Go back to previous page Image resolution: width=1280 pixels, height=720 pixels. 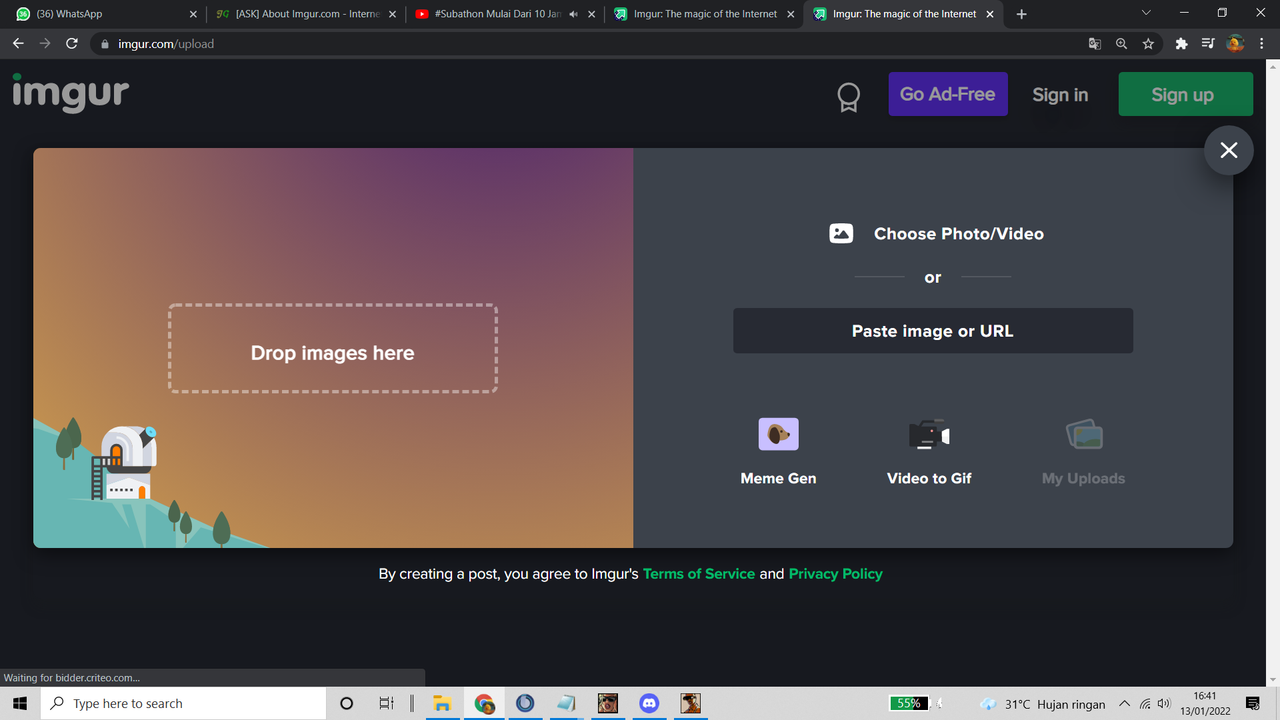[17, 44]
